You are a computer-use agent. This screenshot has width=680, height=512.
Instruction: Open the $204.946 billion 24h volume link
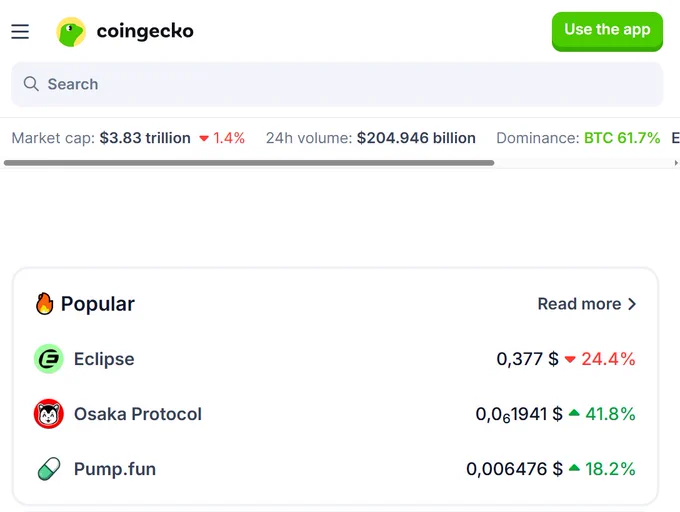[416, 138]
